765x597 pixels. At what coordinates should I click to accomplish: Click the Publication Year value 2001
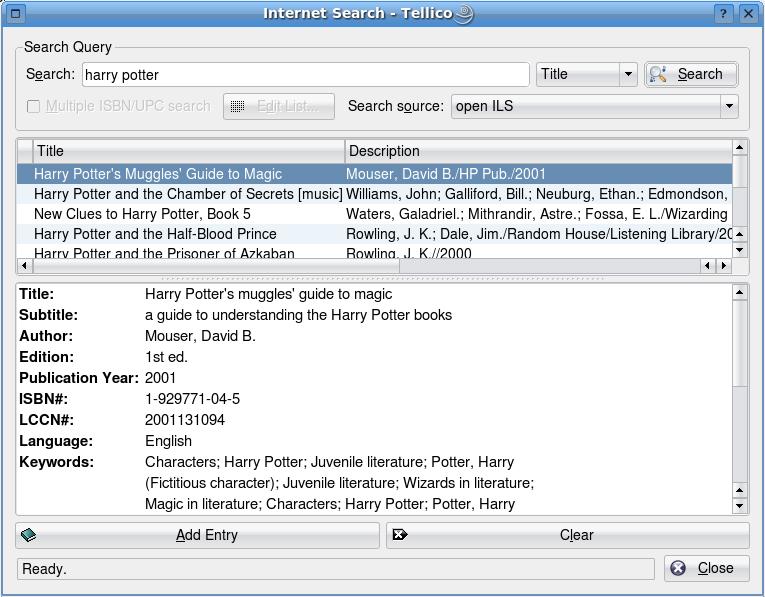(160, 378)
